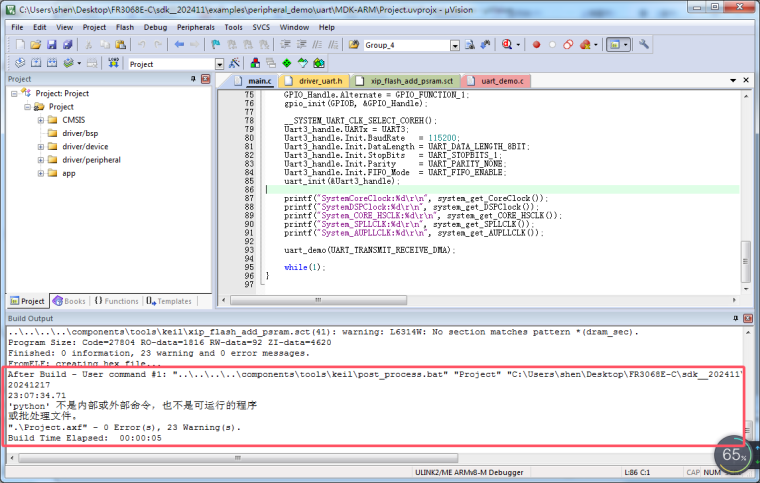
Task: Open the Project target dropdown
Action: click(220, 63)
